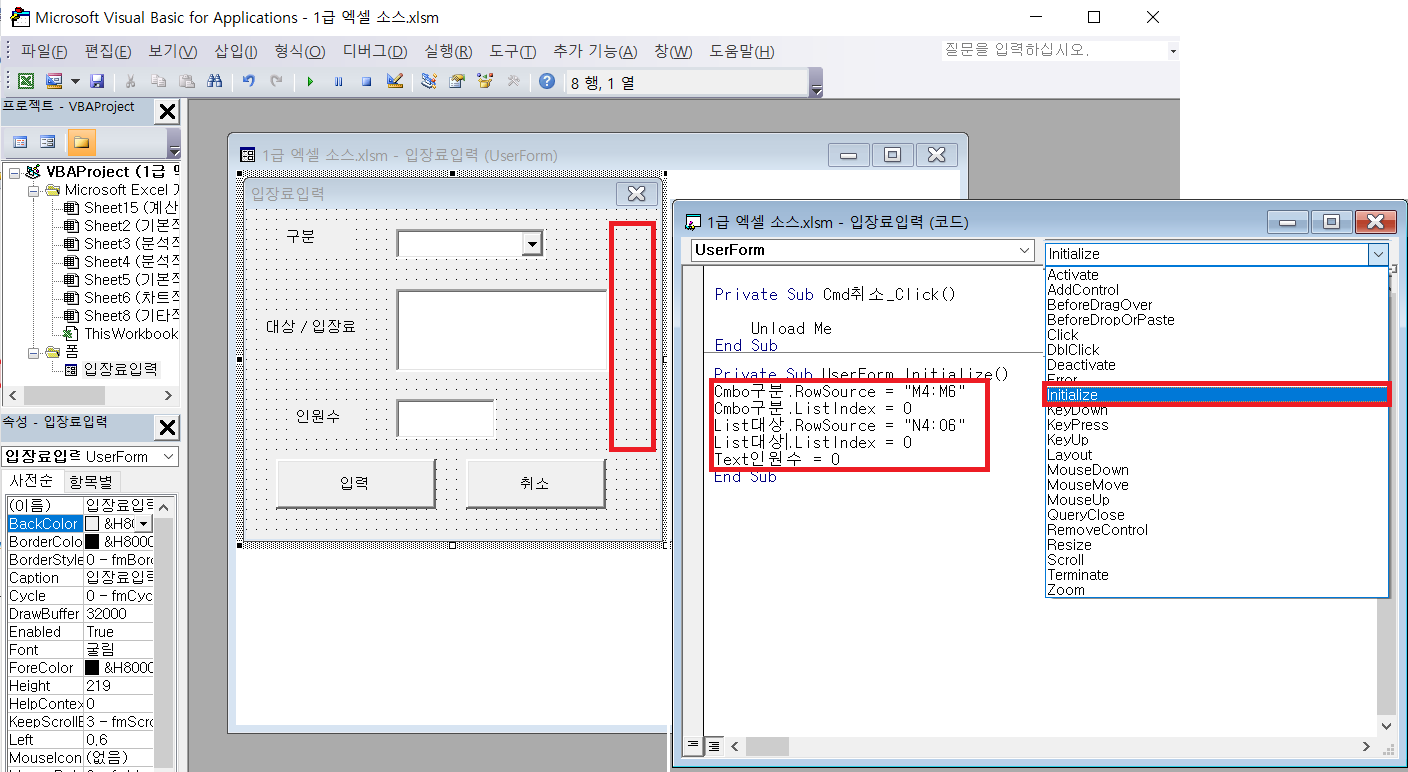The height and width of the screenshot is (772, 1408).
Task: Select ThisWorkbook in the project tree
Action: [x=130, y=334]
